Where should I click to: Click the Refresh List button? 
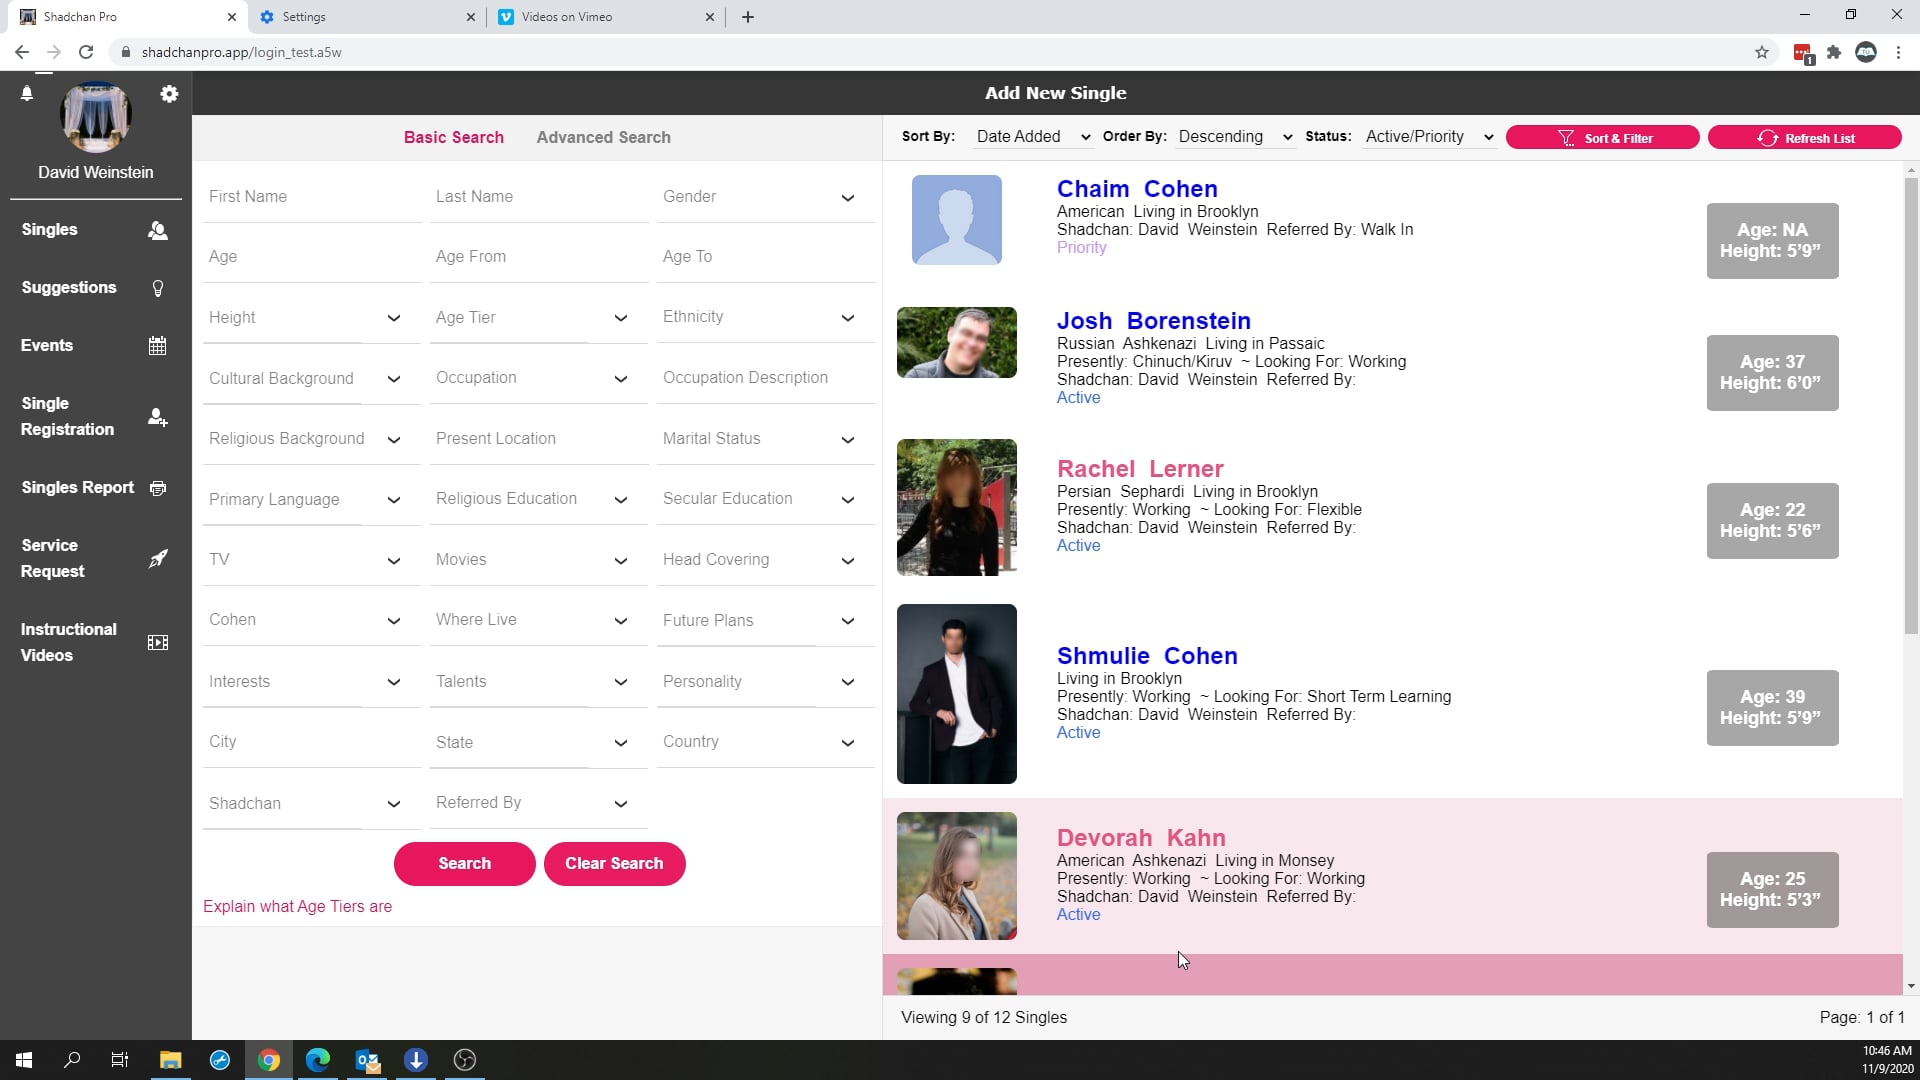1804,138
